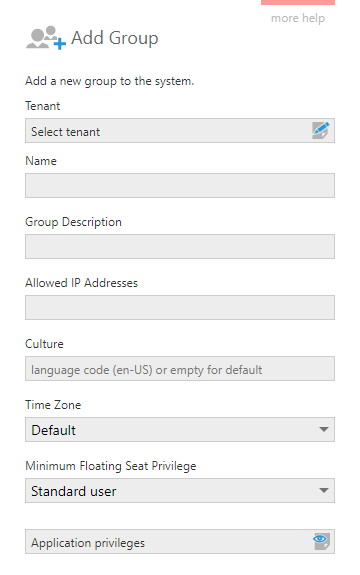
Task: Click the Time Zone label
Action: pyautogui.click(x=53, y=405)
